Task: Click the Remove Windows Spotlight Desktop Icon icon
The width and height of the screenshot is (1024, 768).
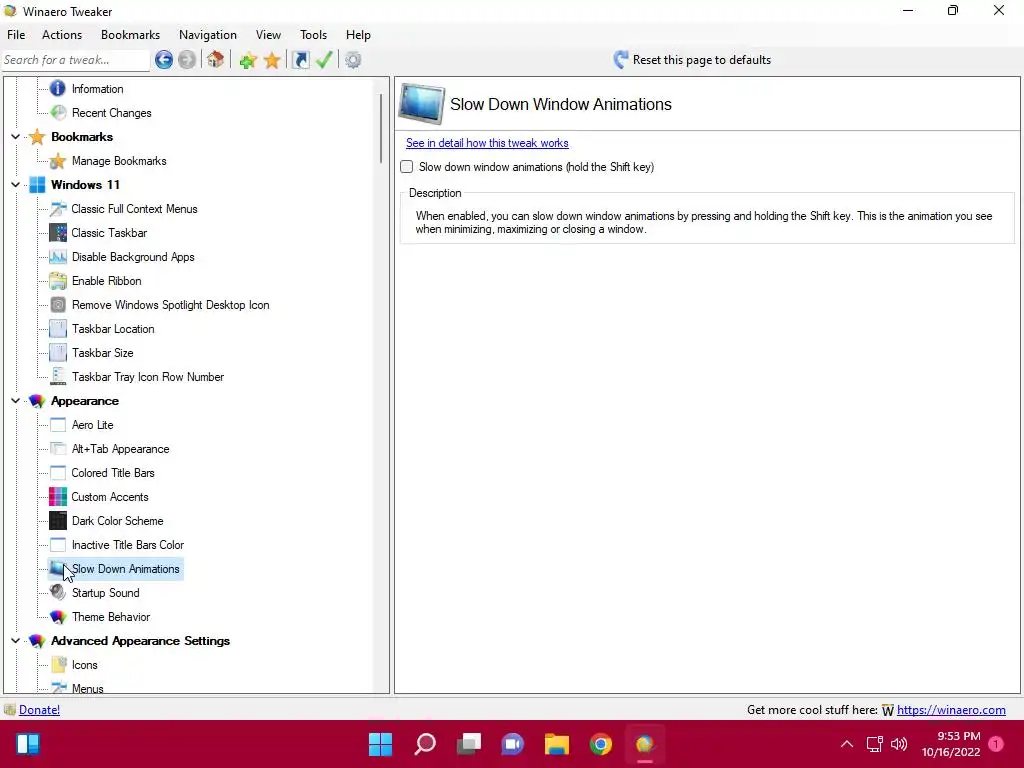Action: click(x=58, y=305)
